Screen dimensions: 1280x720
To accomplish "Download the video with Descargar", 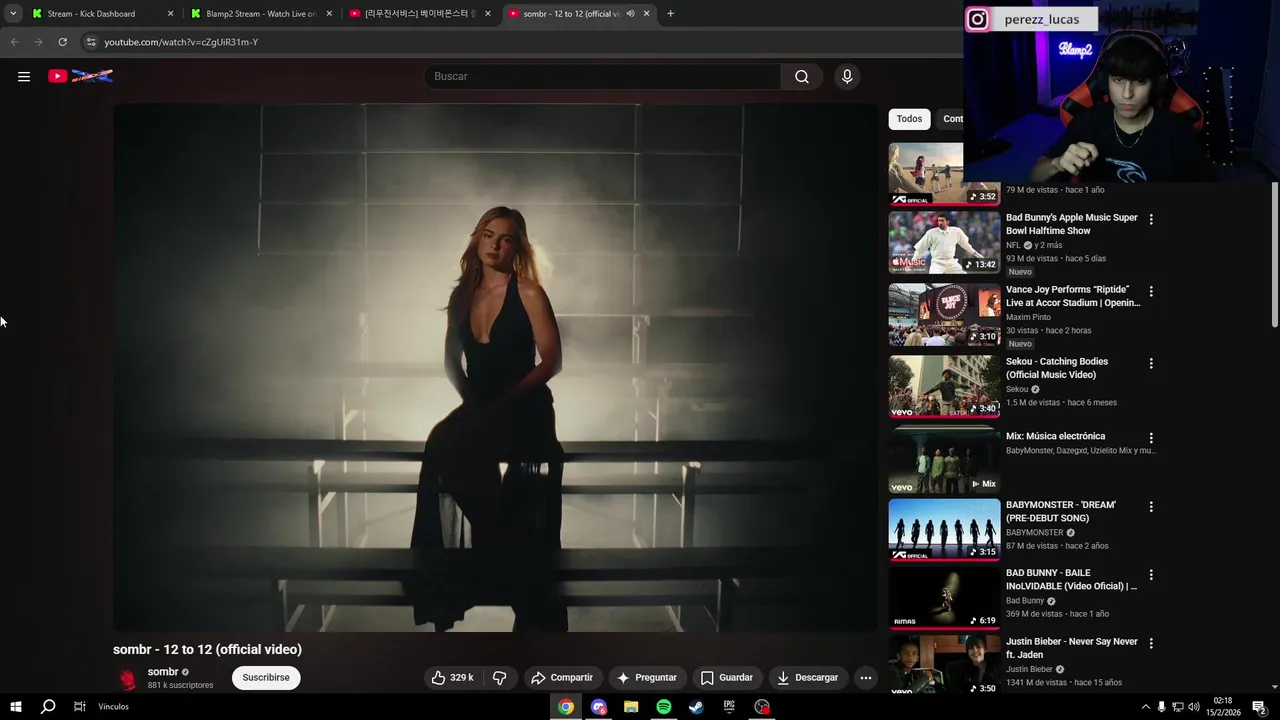I will [x=808, y=677].
